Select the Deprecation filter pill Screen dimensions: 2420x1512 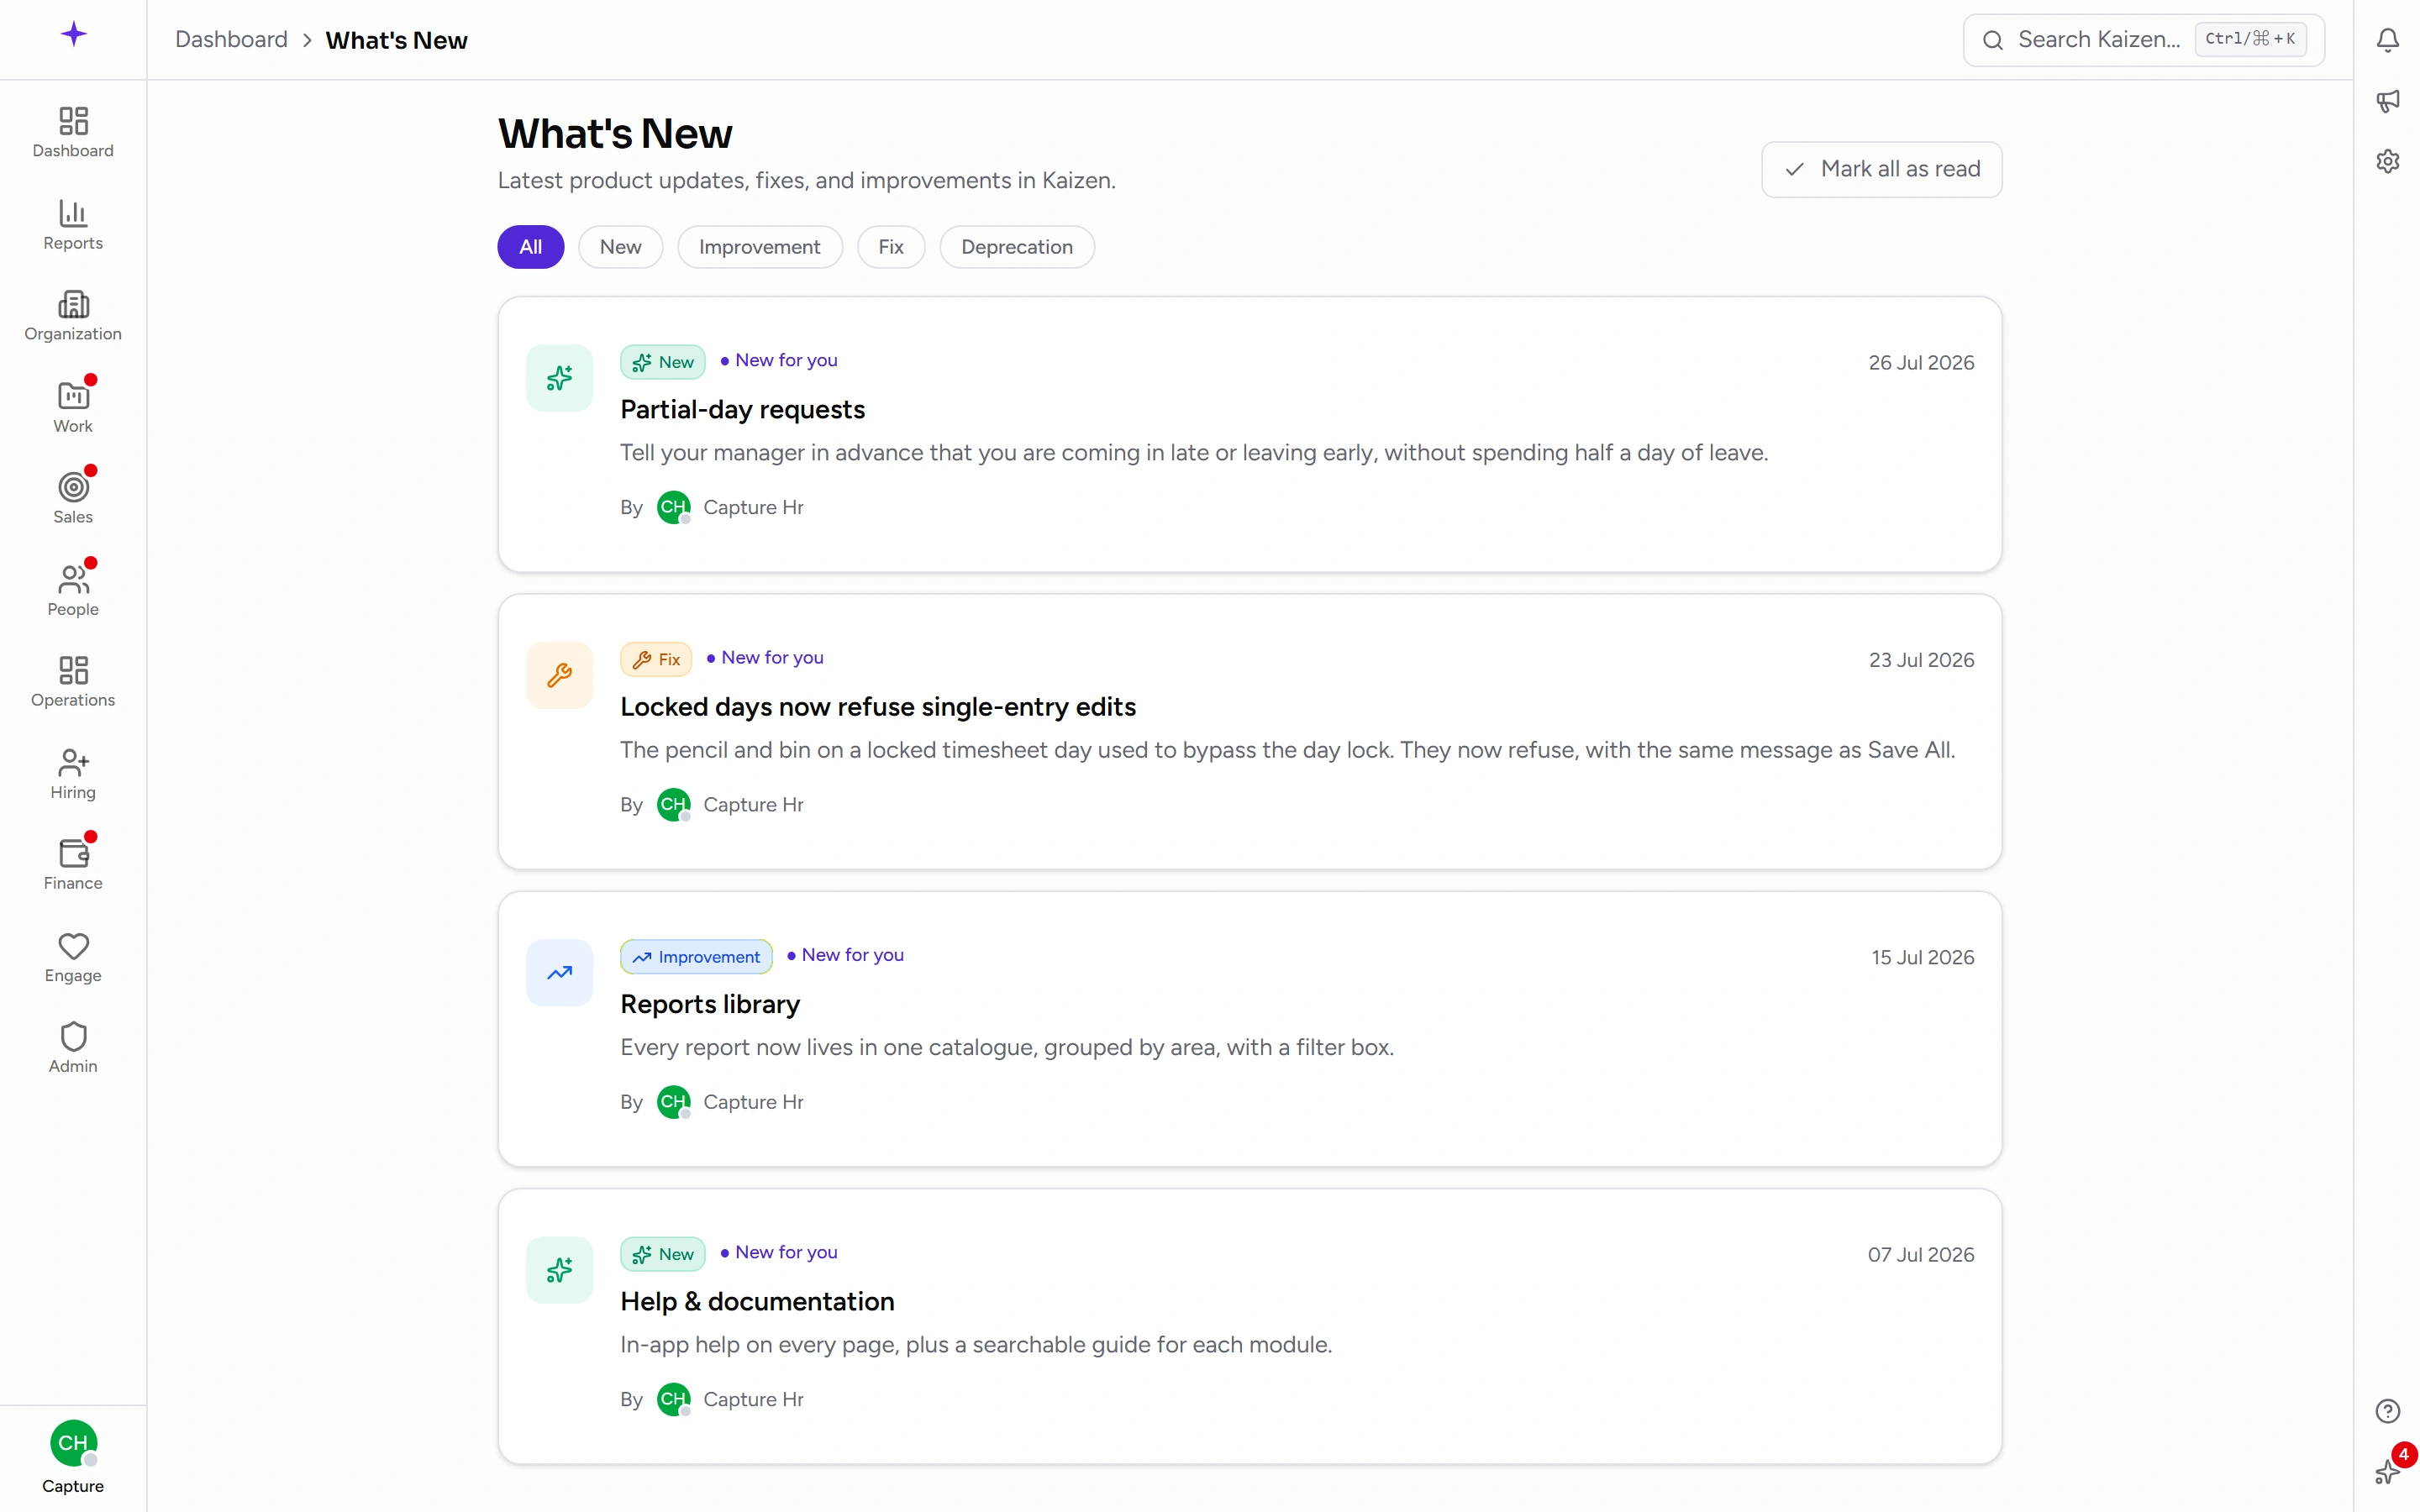tap(1016, 247)
